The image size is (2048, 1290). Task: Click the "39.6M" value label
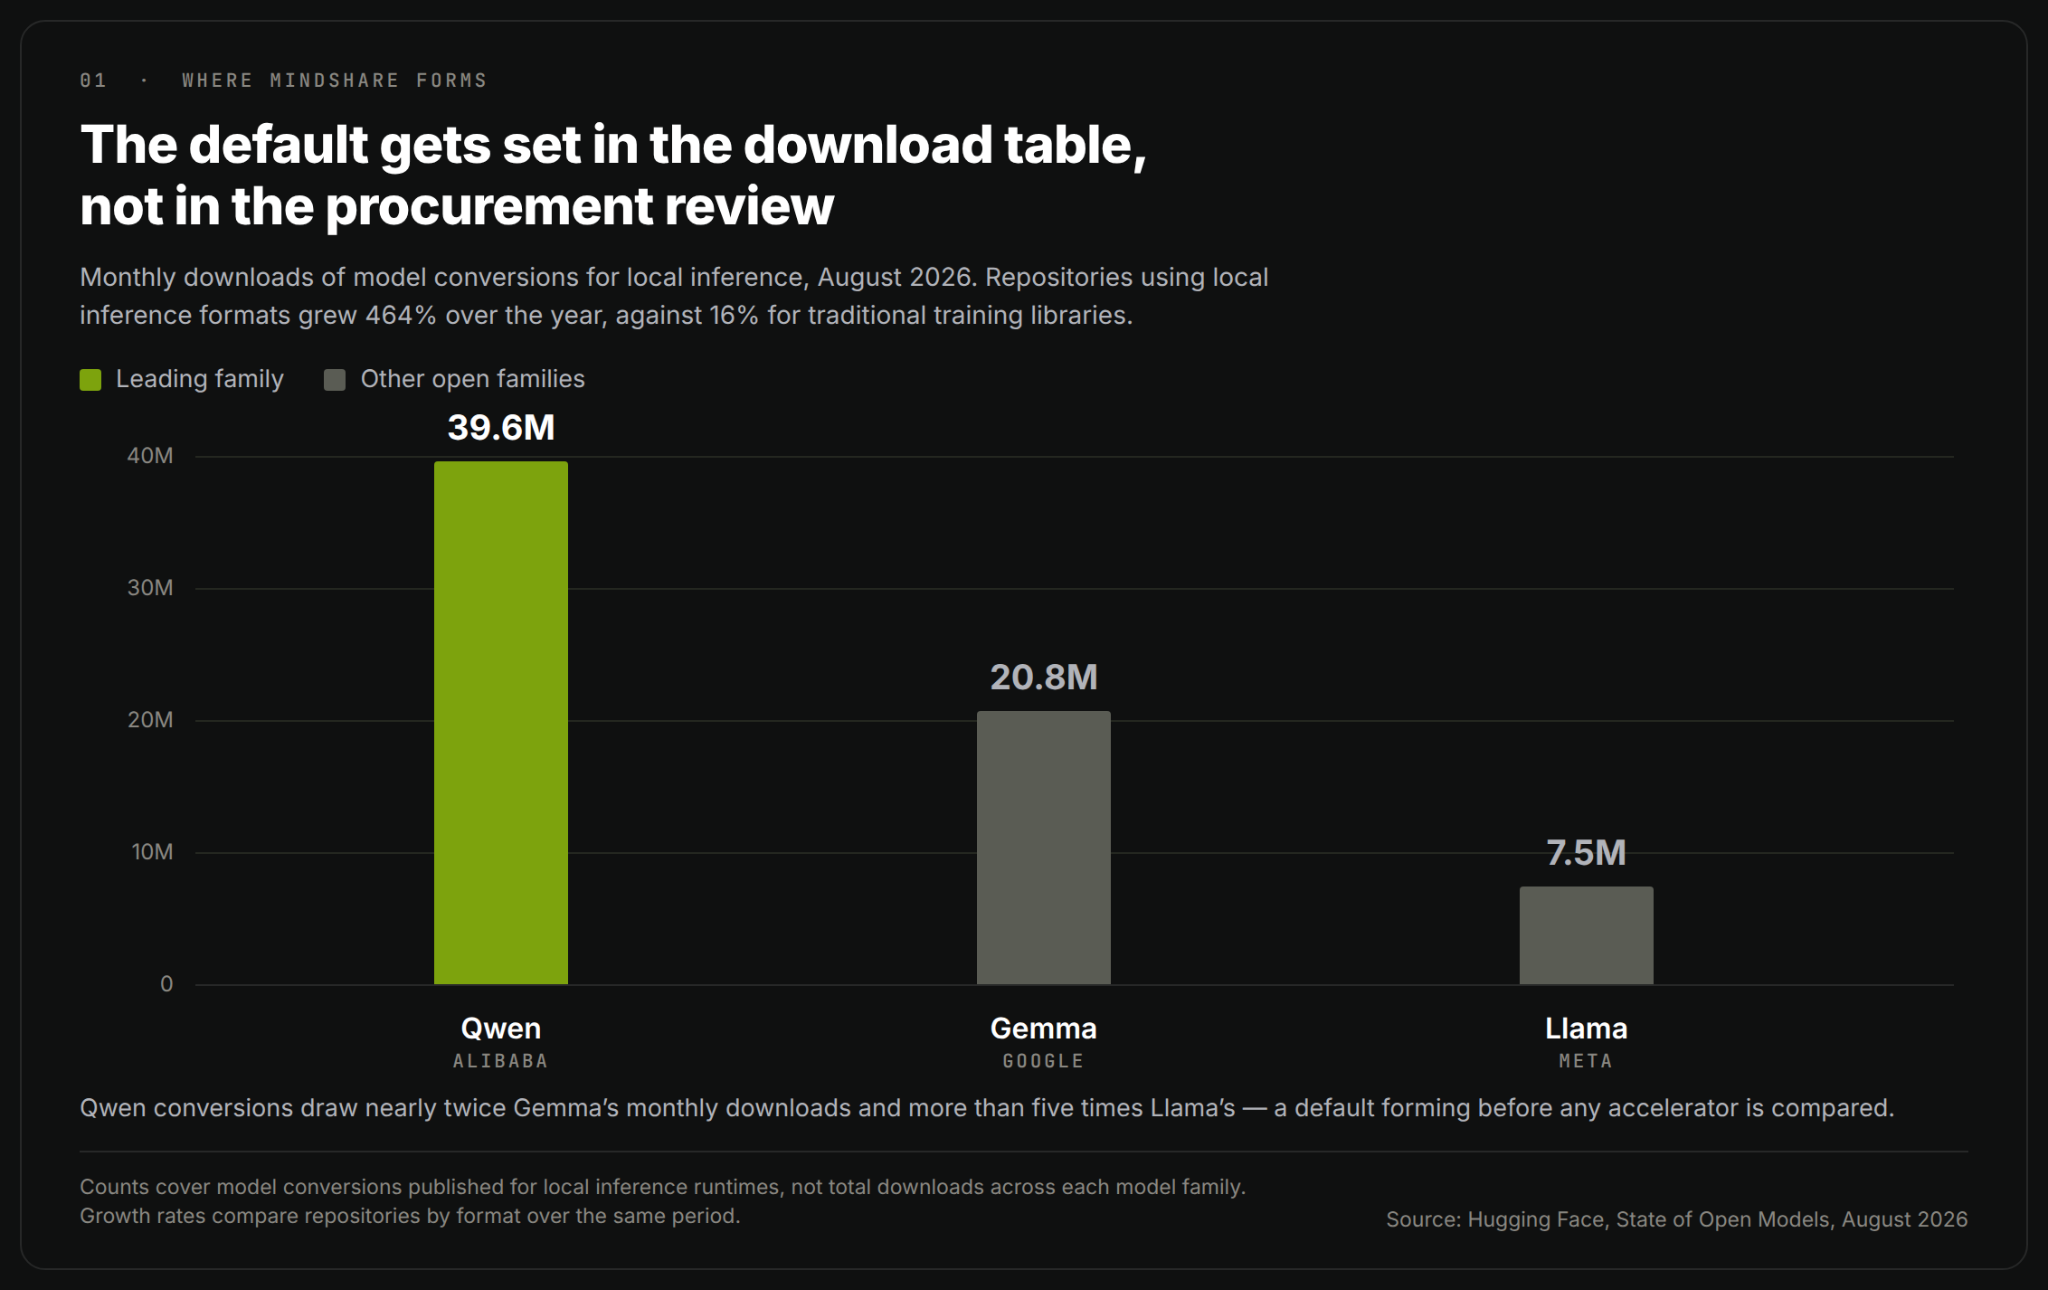[x=501, y=428]
